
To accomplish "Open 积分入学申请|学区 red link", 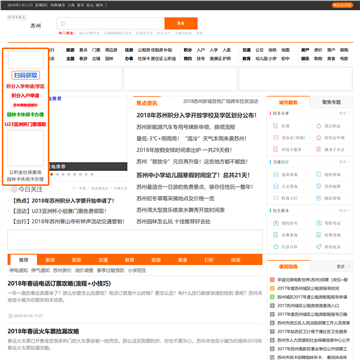I will coord(26,86).
